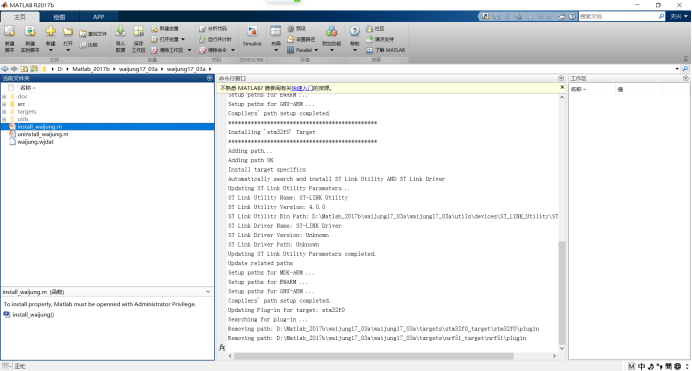Open Command Window panel actions menu button
This screenshot has width=692, height=371.
pyautogui.click(x=561, y=78)
